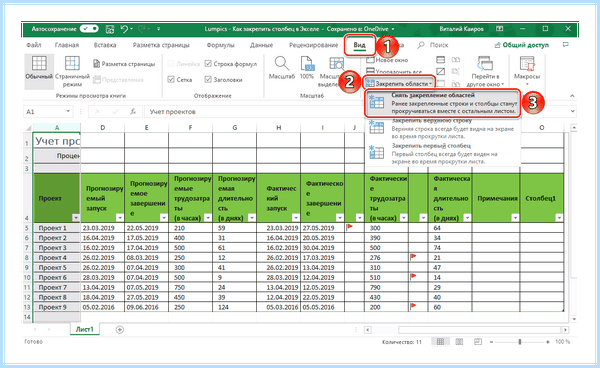Open the Формулы tab
Viewport: 600px width, 368px height.
(220, 45)
